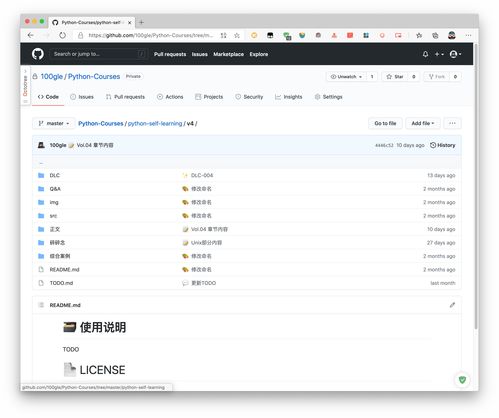Open the plus create-new dropdown

[x=439, y=54]
